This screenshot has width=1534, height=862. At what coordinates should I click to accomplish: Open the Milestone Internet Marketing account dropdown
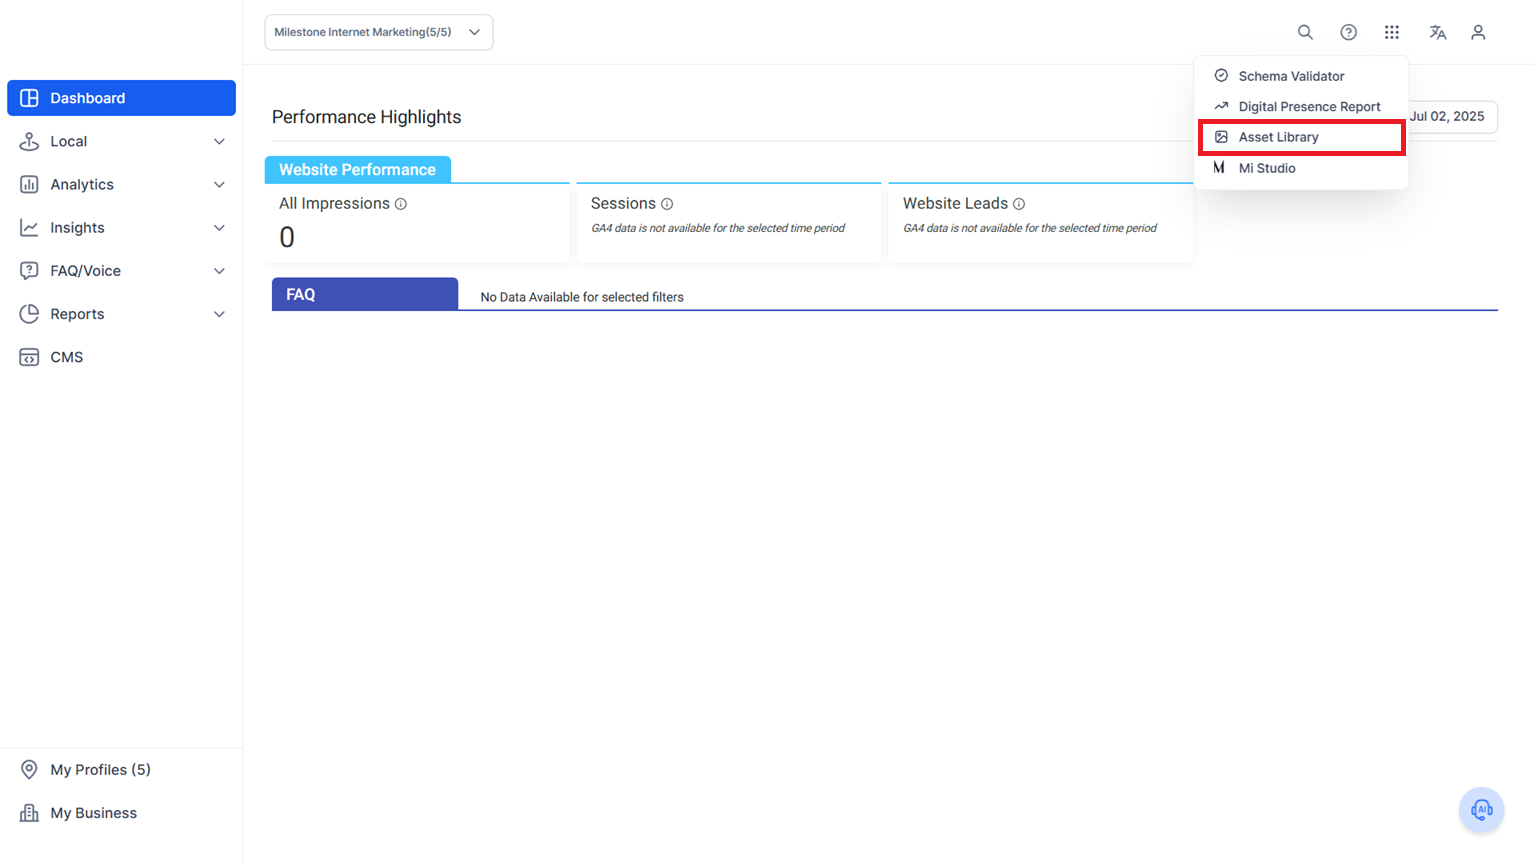point(379,32)
